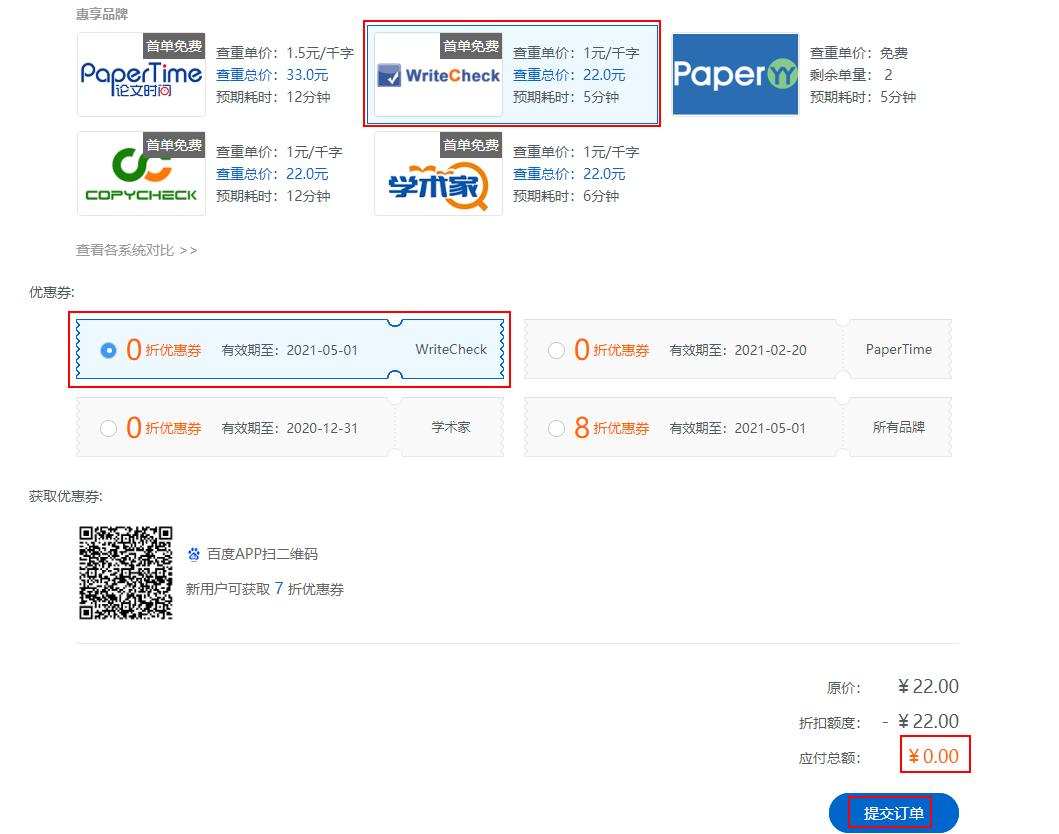The width and height of the screenshot is (1059, 834).
Task: Click PaperTime price text 33.0元
Action: (x=307, y=75)
